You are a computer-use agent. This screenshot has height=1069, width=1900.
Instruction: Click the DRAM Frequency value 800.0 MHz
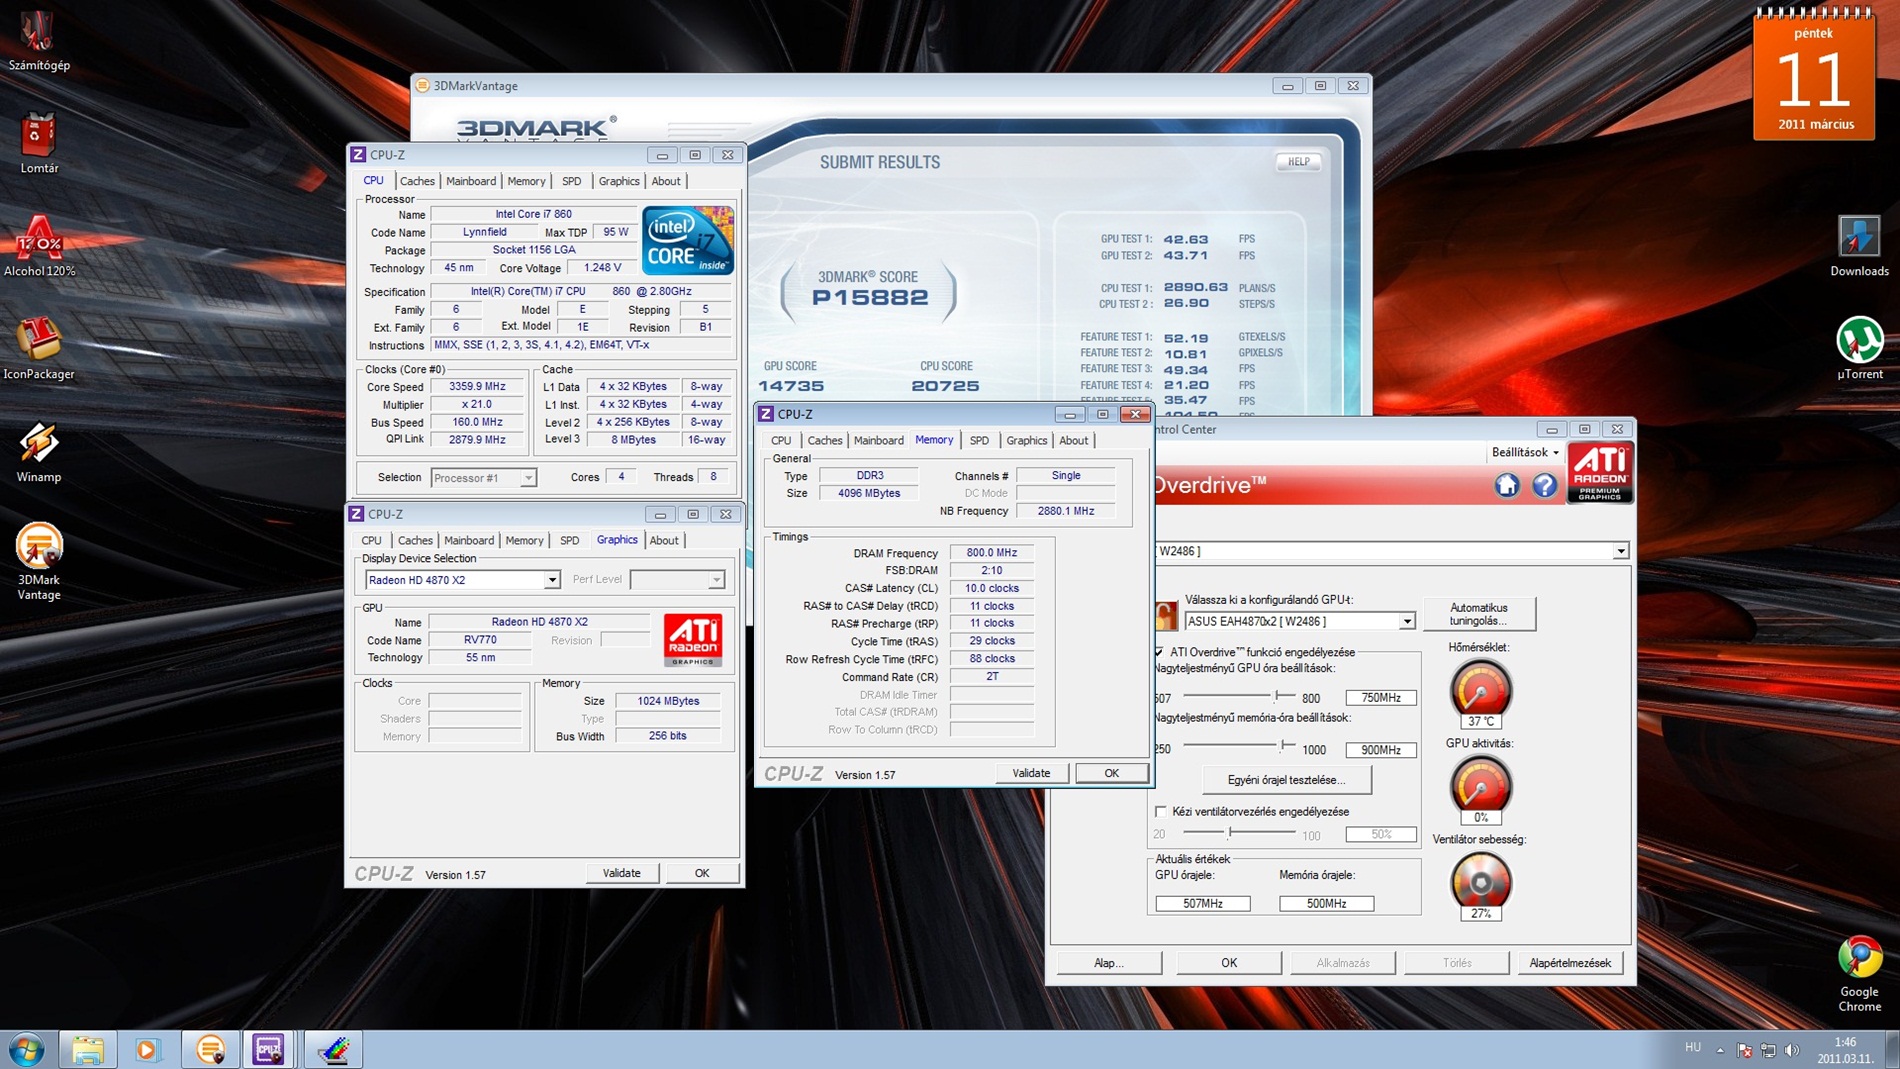click(x=991, y=553)
